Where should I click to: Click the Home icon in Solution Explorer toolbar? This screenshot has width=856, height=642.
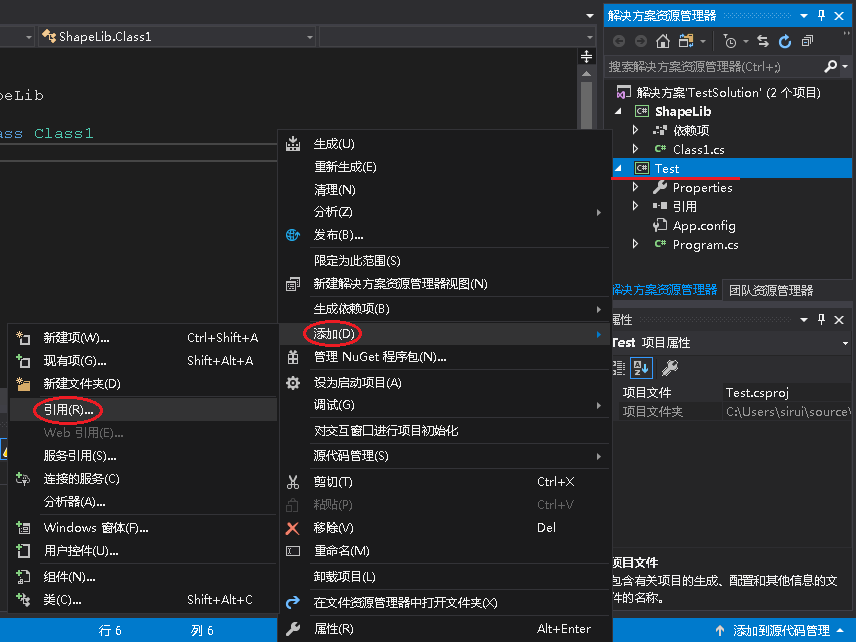(663, 41)
